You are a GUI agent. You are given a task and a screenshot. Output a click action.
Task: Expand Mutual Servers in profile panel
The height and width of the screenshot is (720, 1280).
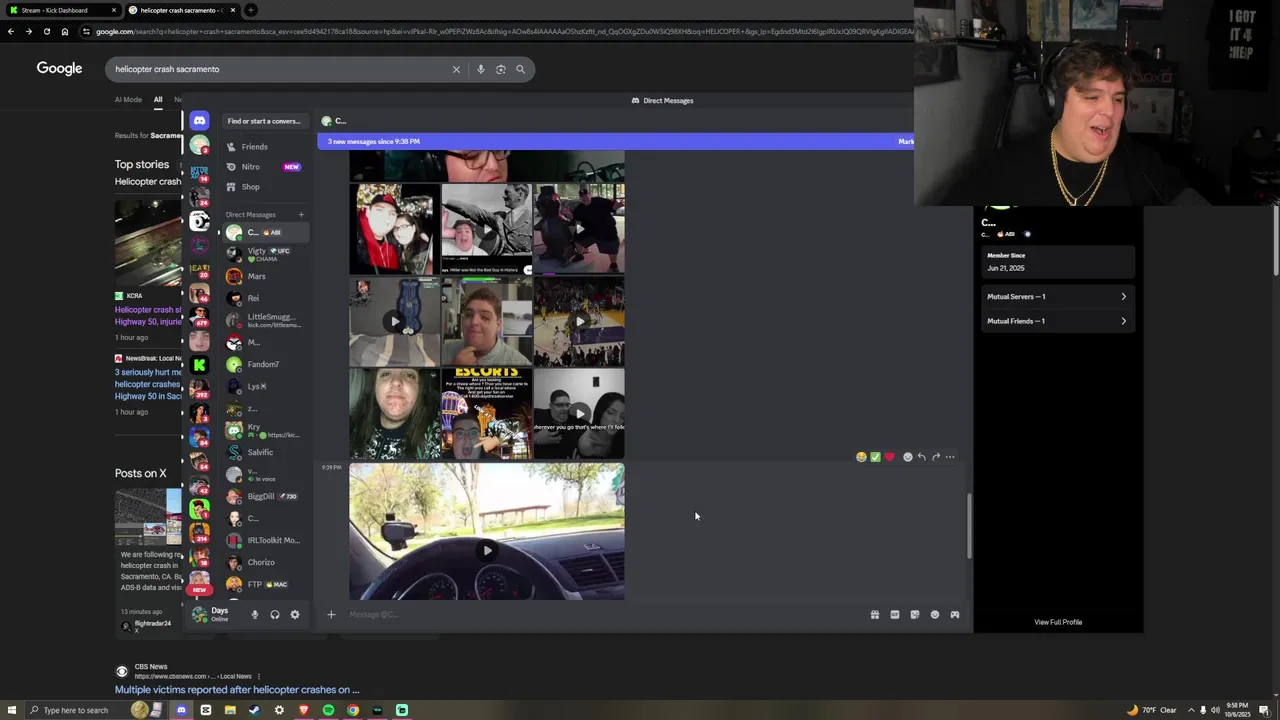(x=1058, y=297)
